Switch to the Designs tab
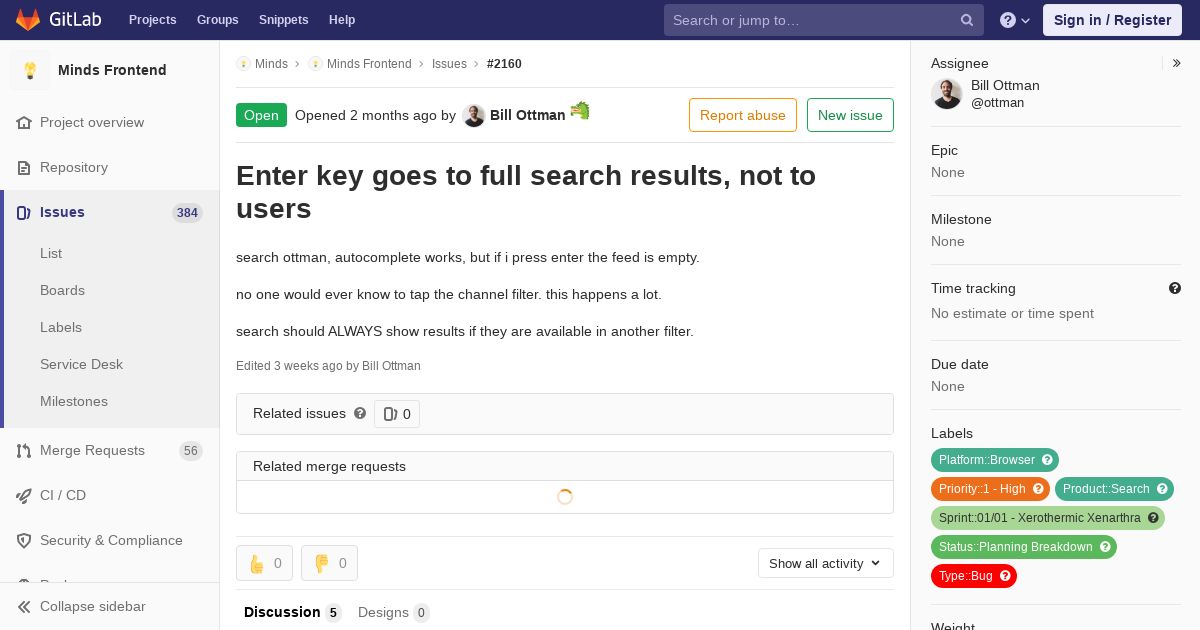 393,612
